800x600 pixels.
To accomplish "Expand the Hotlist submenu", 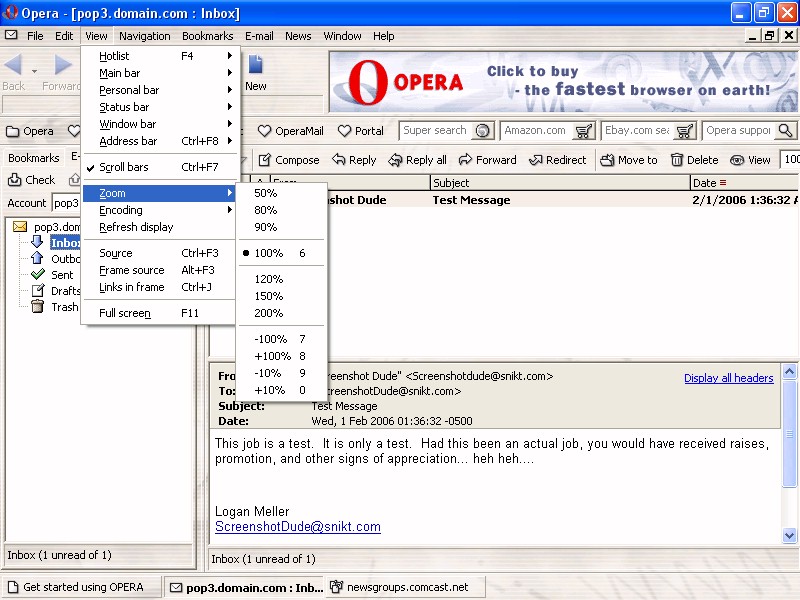I will pyautogui.click(x=159, y=56).
